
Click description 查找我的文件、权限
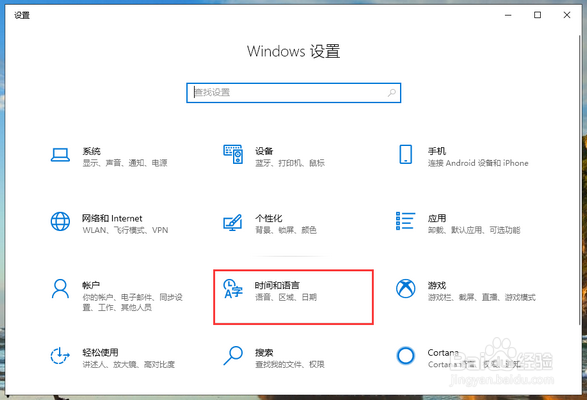coord(290,364)
